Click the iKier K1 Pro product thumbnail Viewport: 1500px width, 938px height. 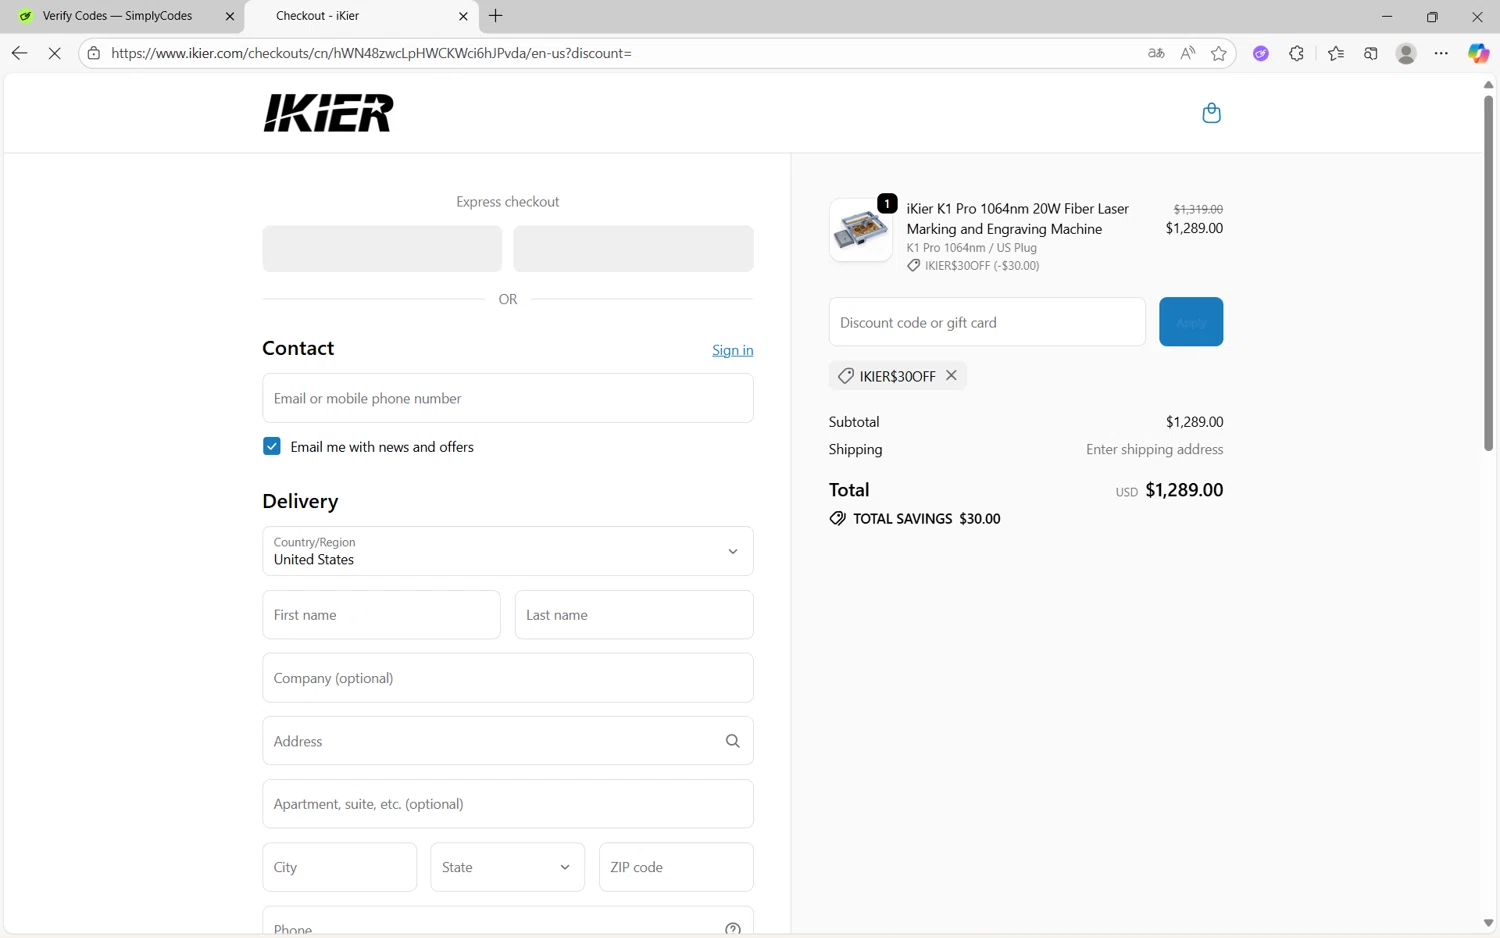[x=861, y=230]
